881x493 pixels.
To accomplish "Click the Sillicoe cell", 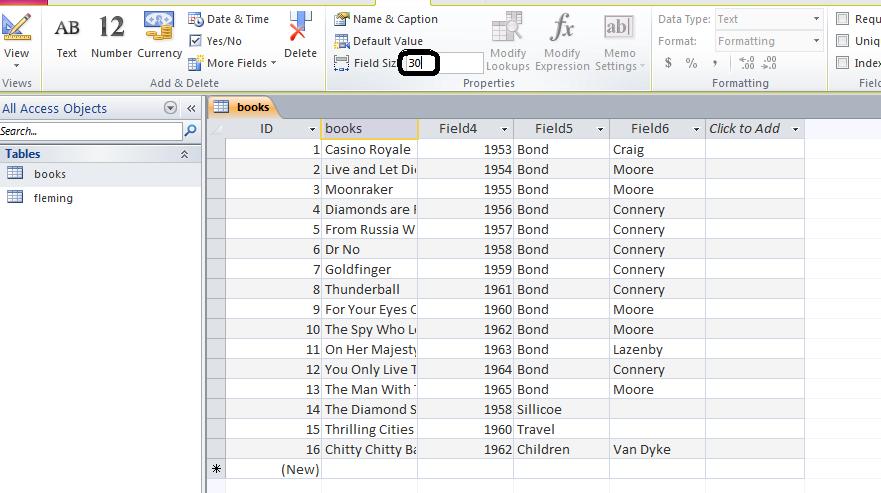I will tap(561, 409).
